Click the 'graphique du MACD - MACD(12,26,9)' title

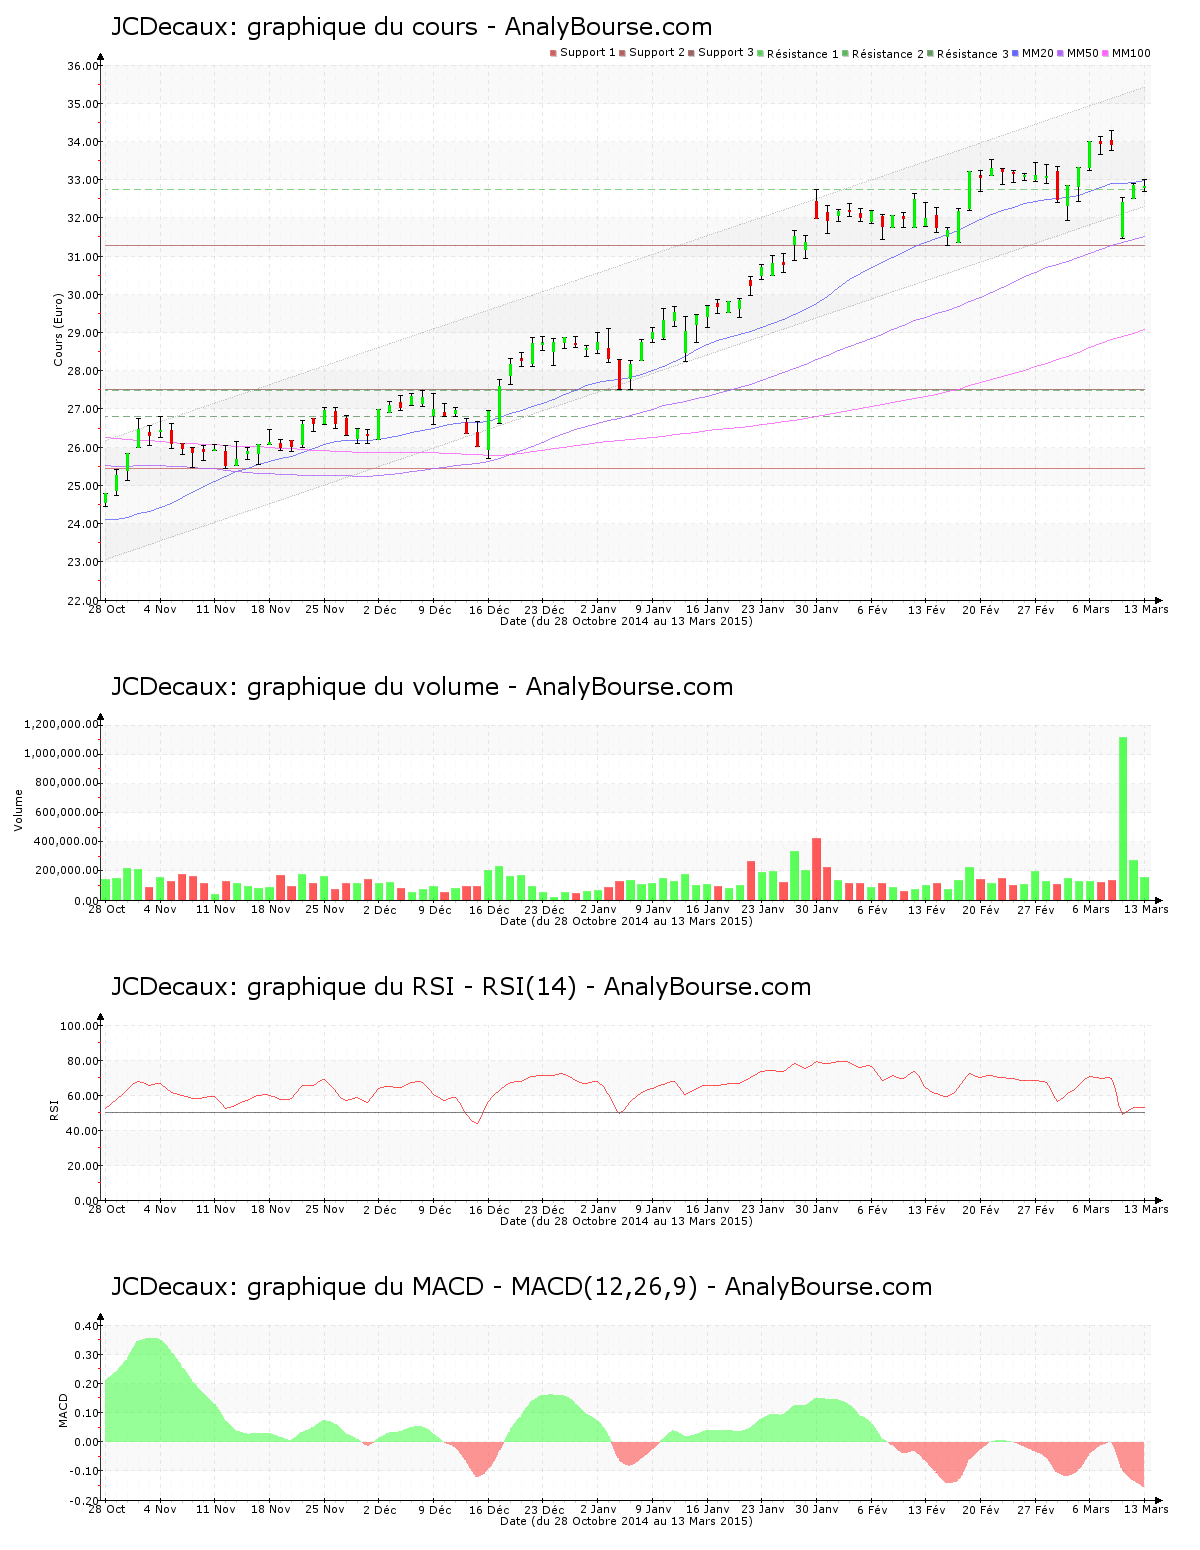tap(521, 1287)
